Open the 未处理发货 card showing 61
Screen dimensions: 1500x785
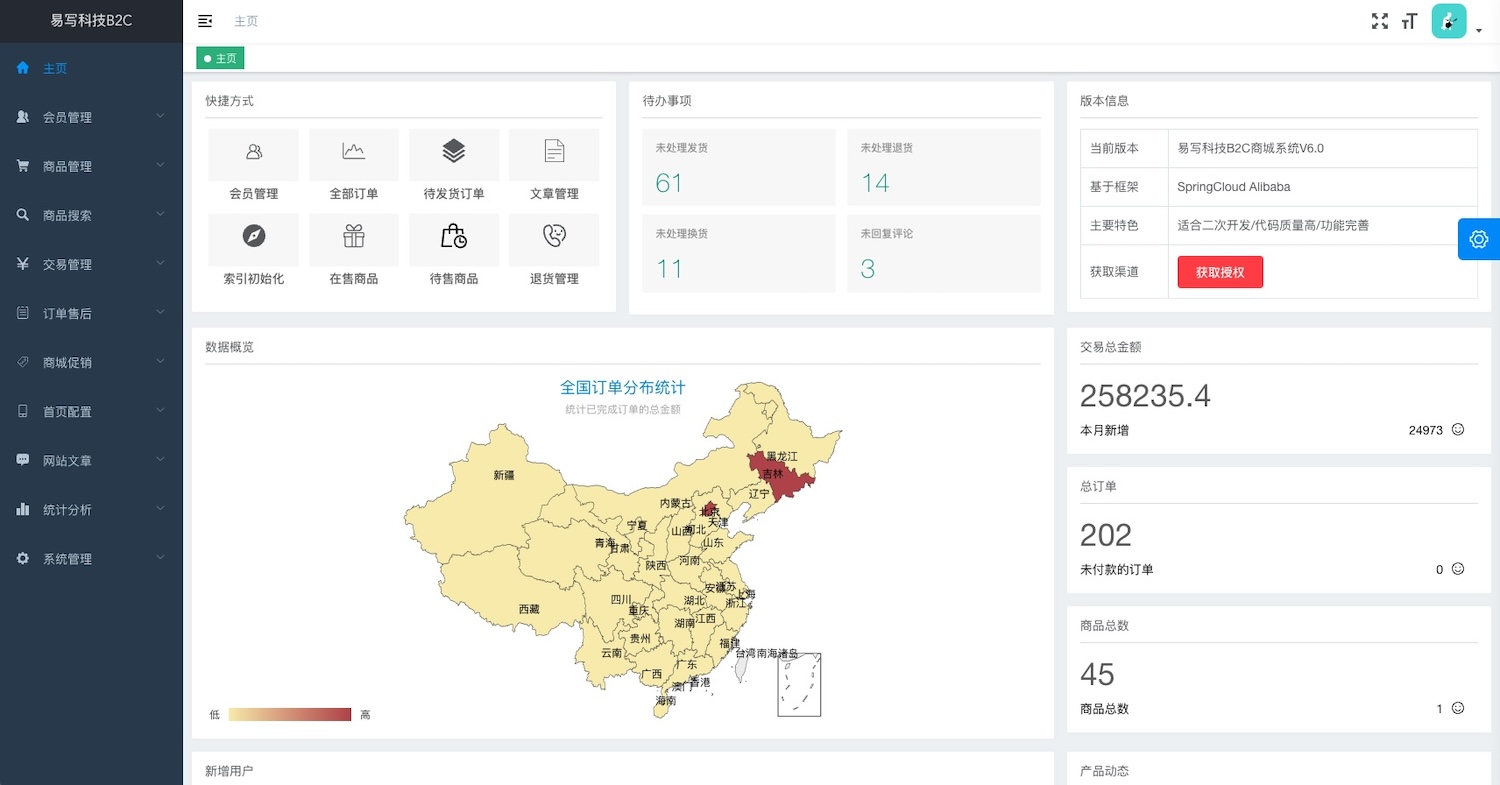click(x=738, y=167)
